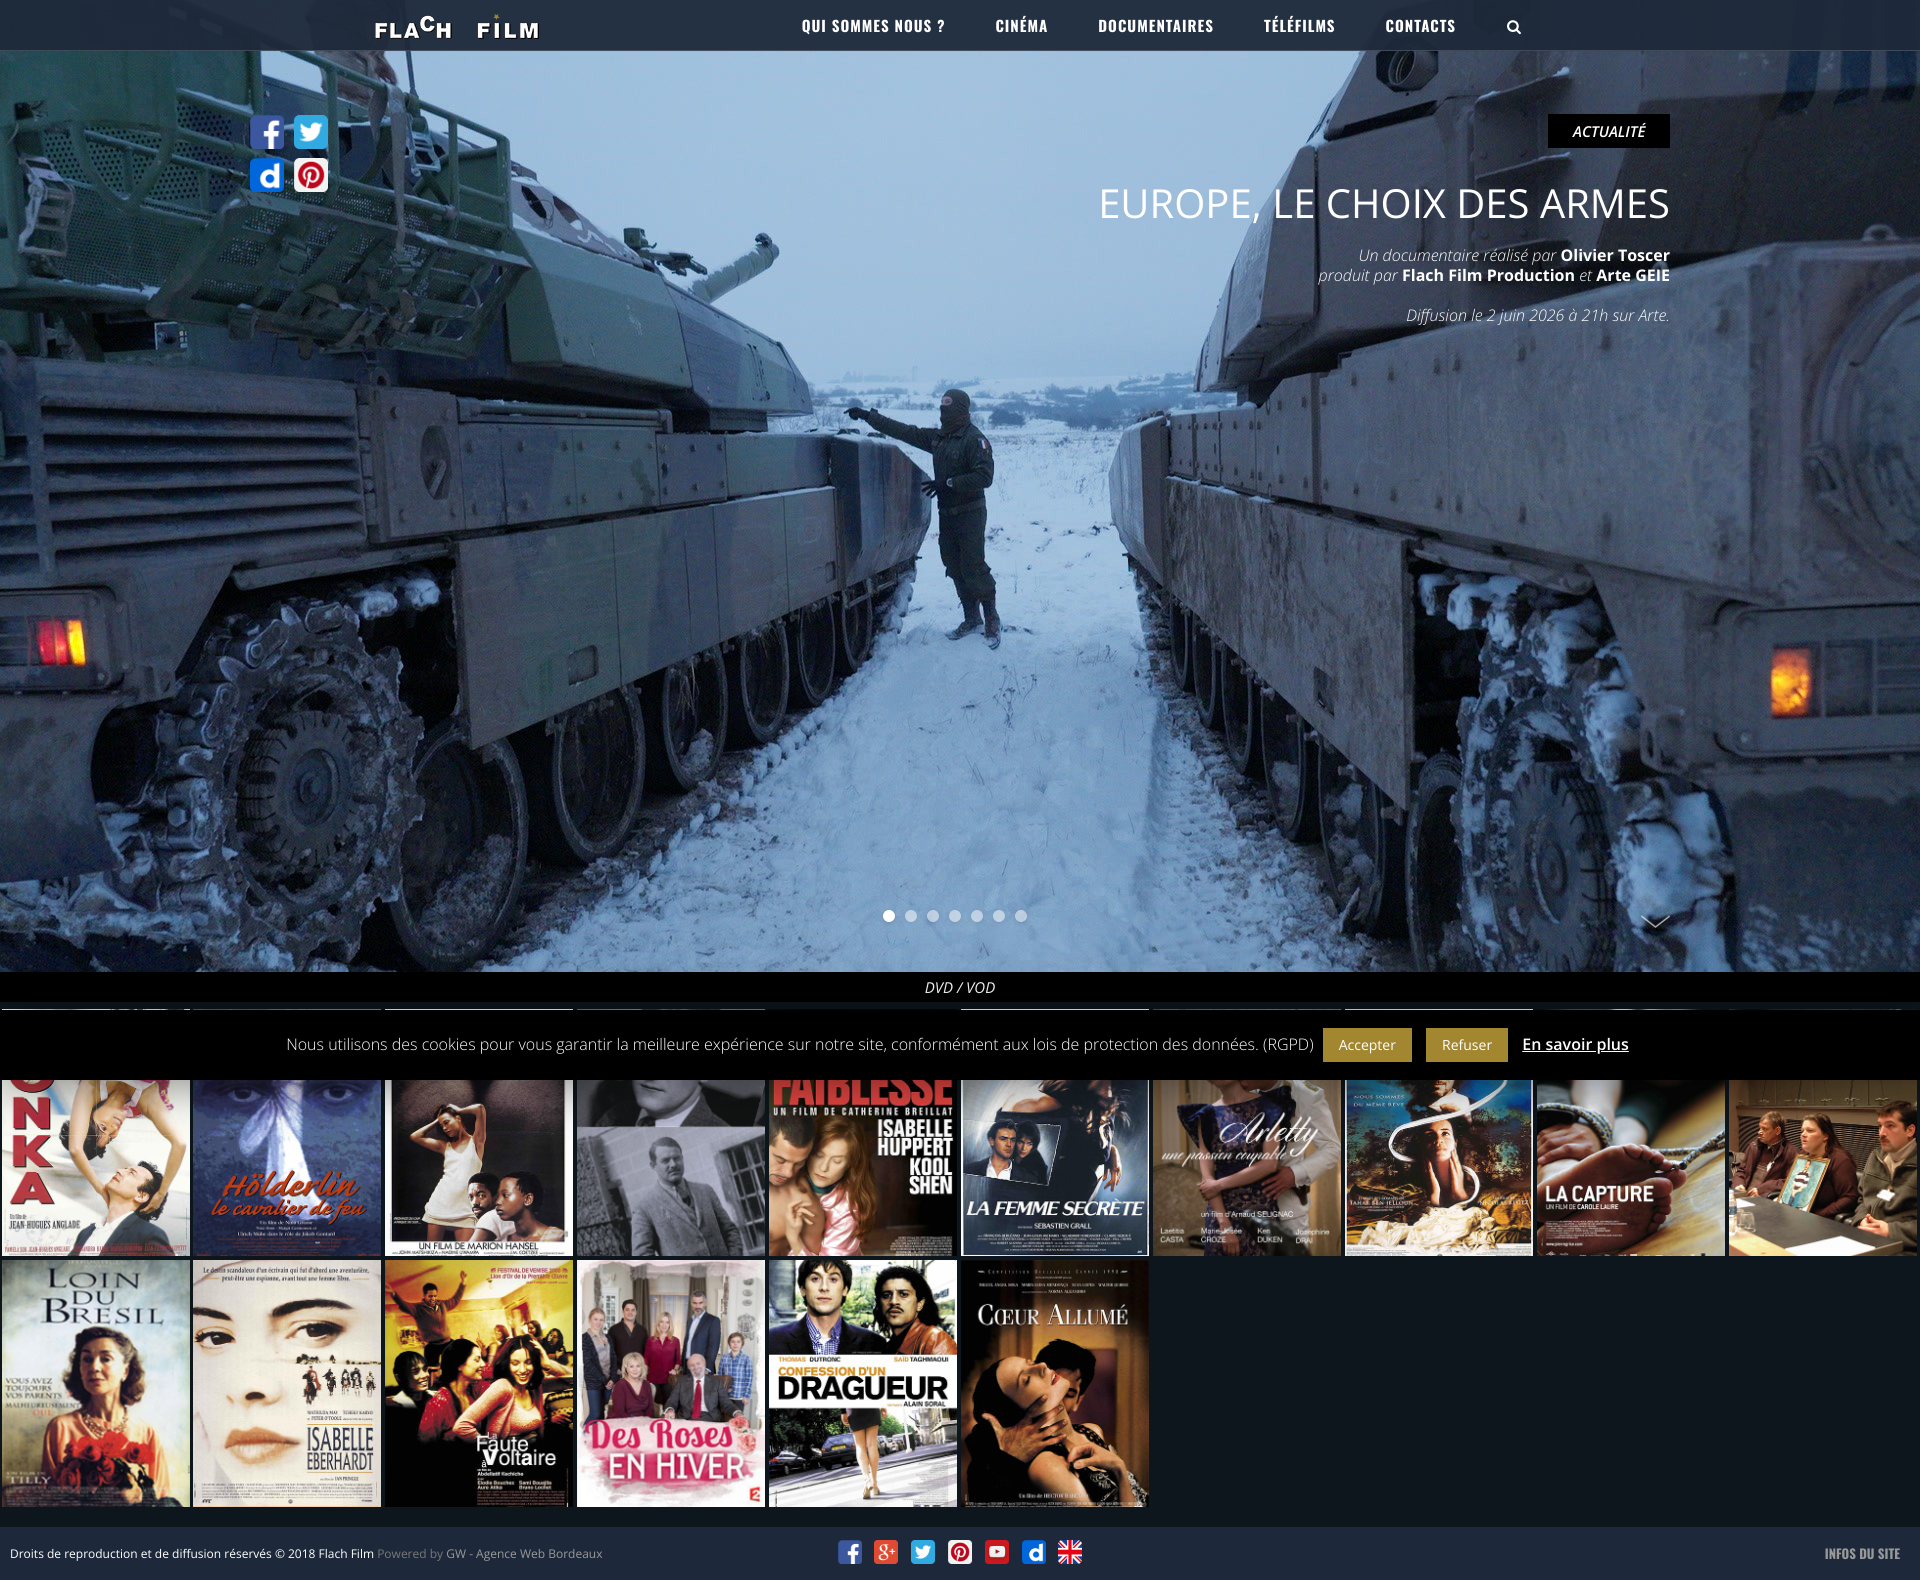The width and height of the screenshot is (1920, 1580).
Task: Open Loin du Brésil poster
Action: [x=96, y=1383]
